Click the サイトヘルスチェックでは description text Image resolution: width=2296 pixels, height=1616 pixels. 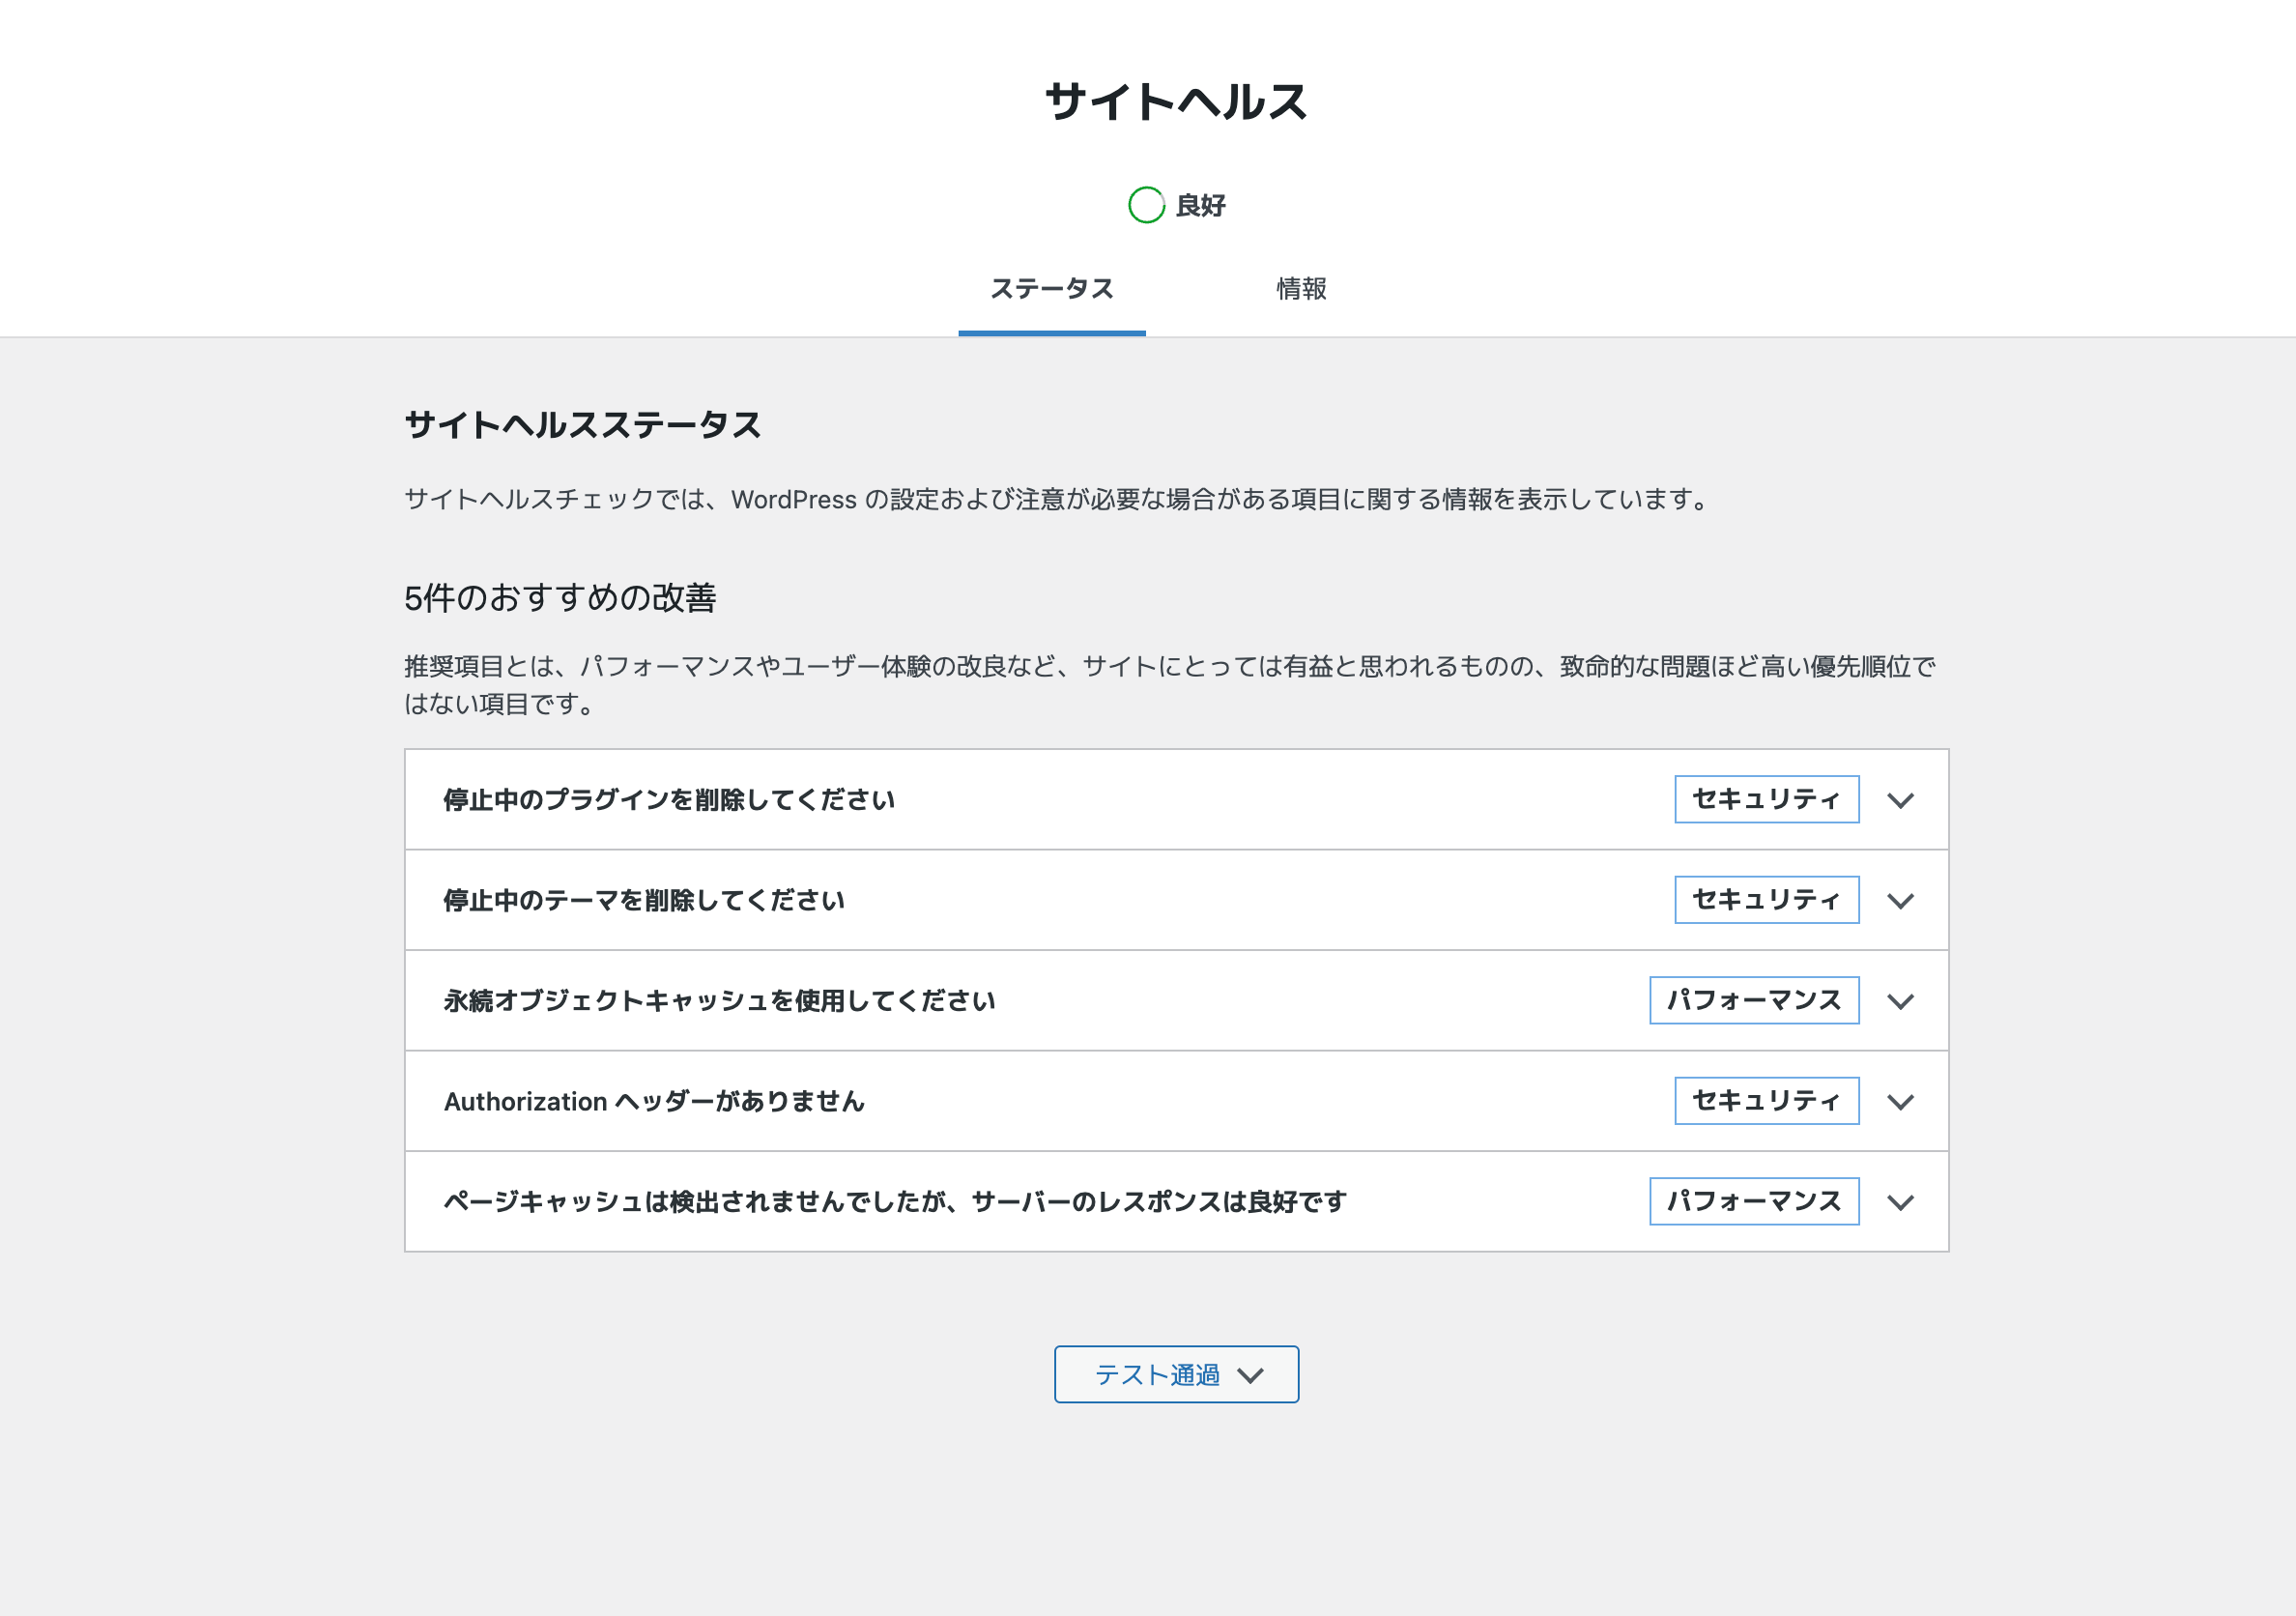[1059, 499]
